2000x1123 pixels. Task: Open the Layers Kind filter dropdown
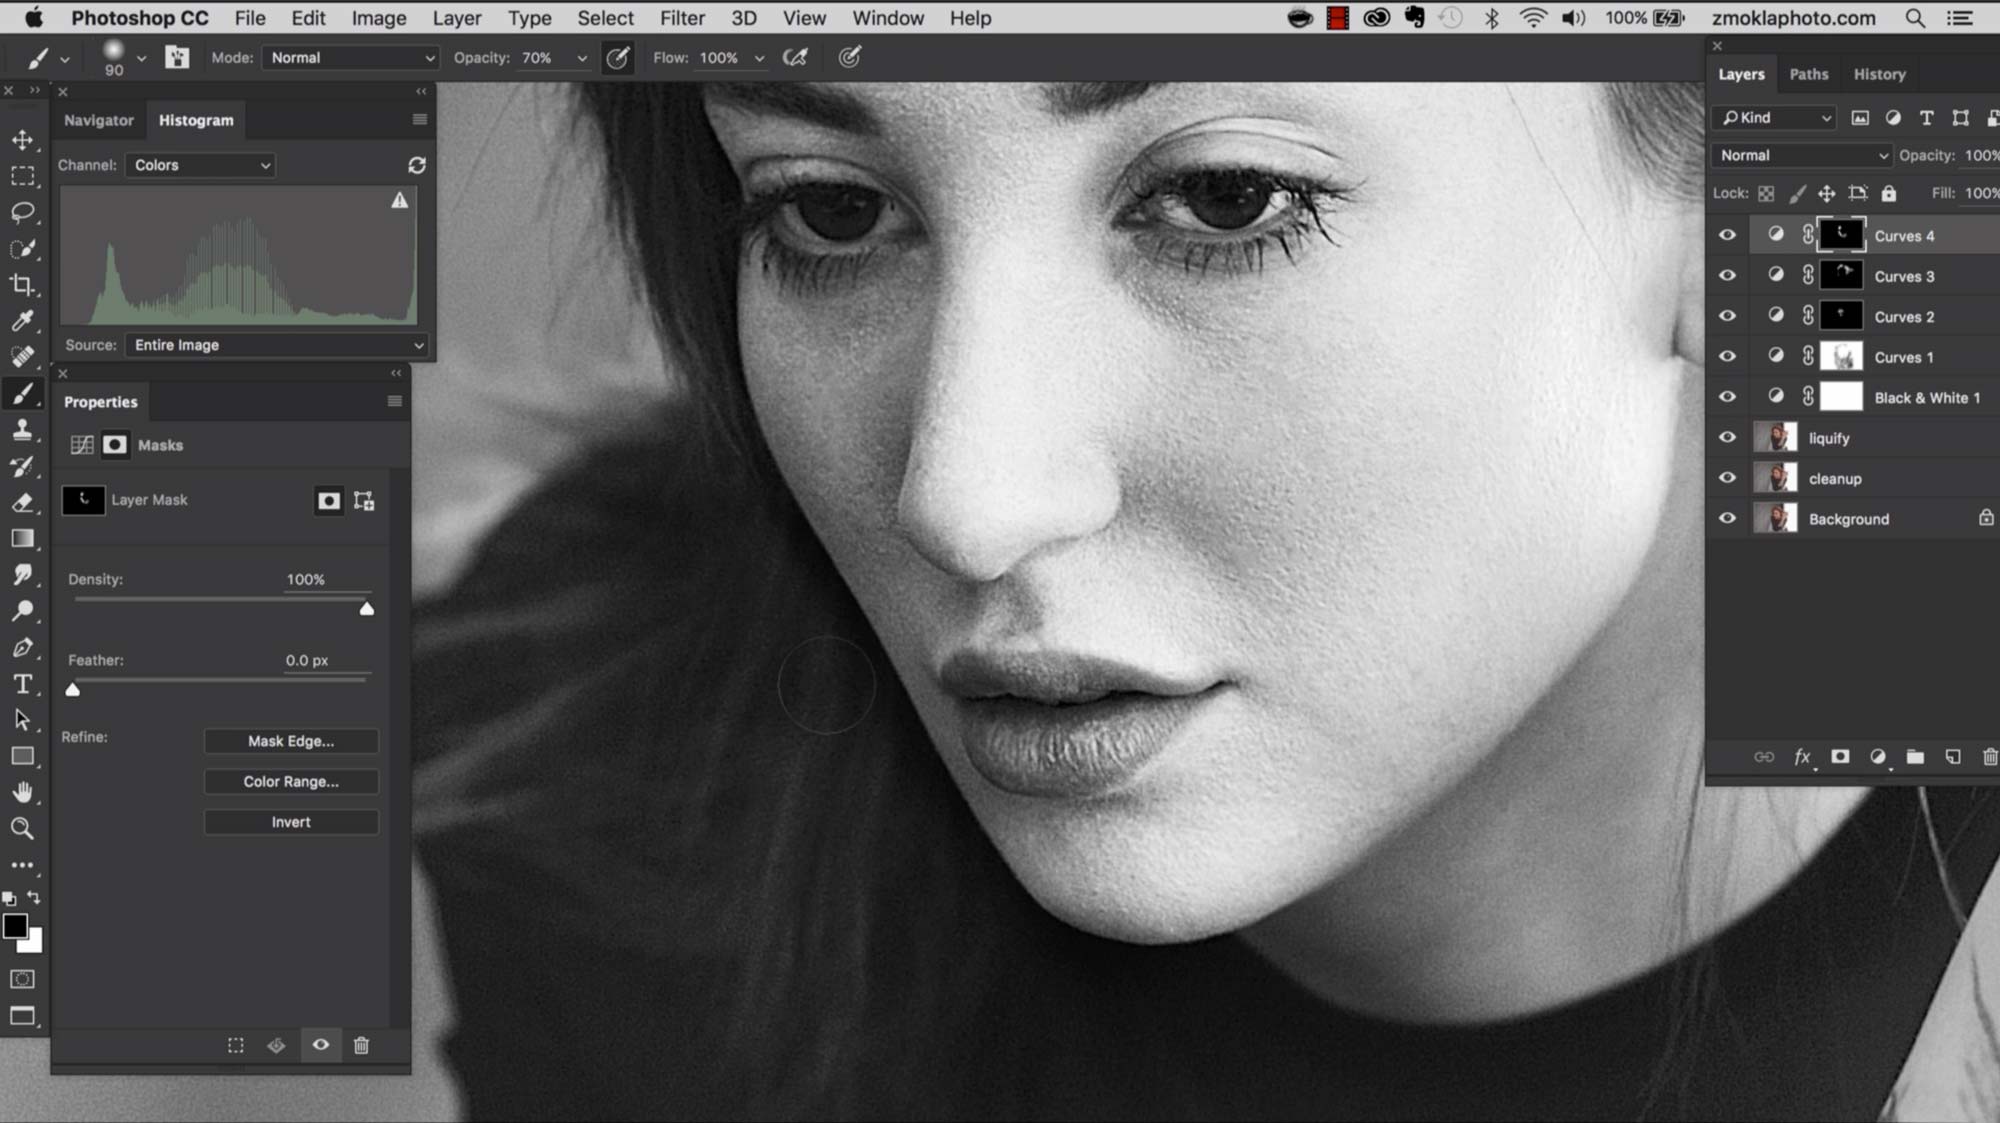click(1775, 118)
